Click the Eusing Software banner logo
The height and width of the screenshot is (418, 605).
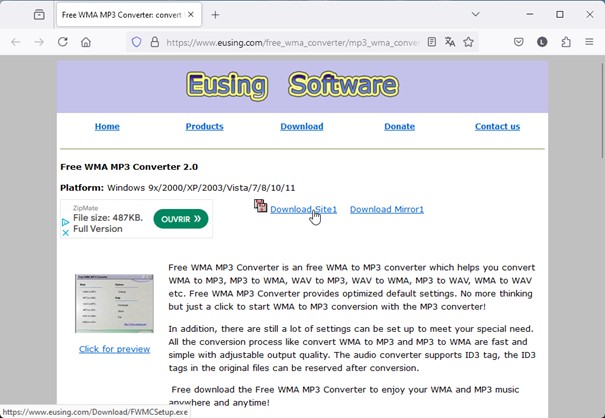click(x=292, y=85)
